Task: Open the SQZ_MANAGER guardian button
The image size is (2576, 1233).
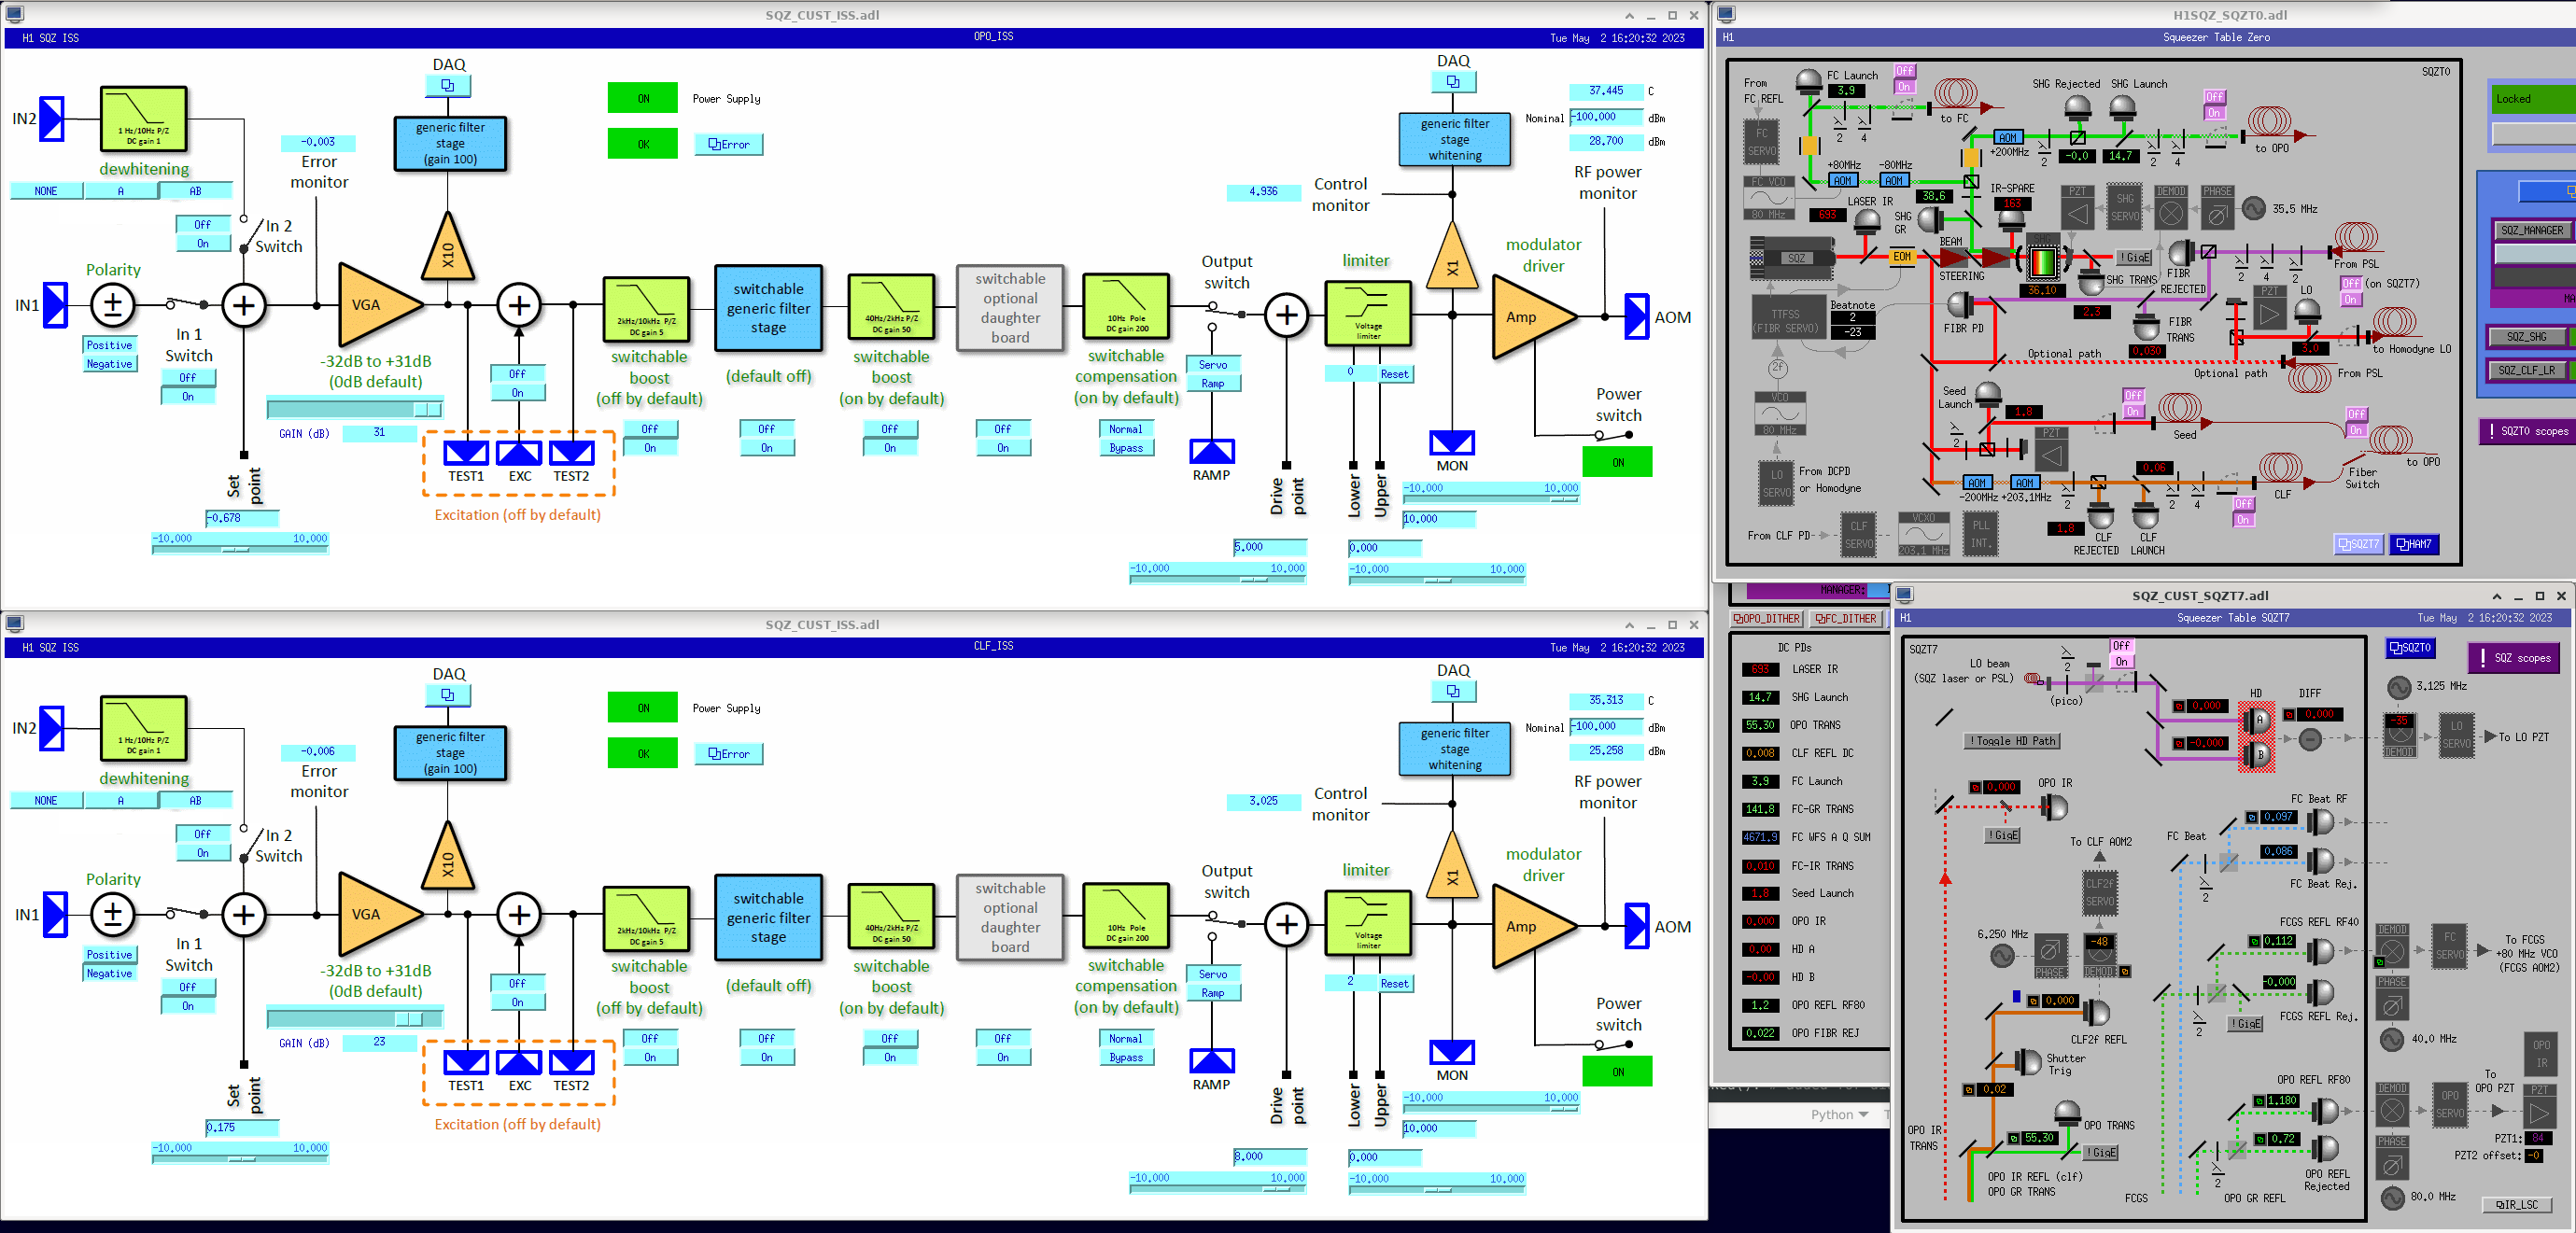Action: click(2530, 230)
